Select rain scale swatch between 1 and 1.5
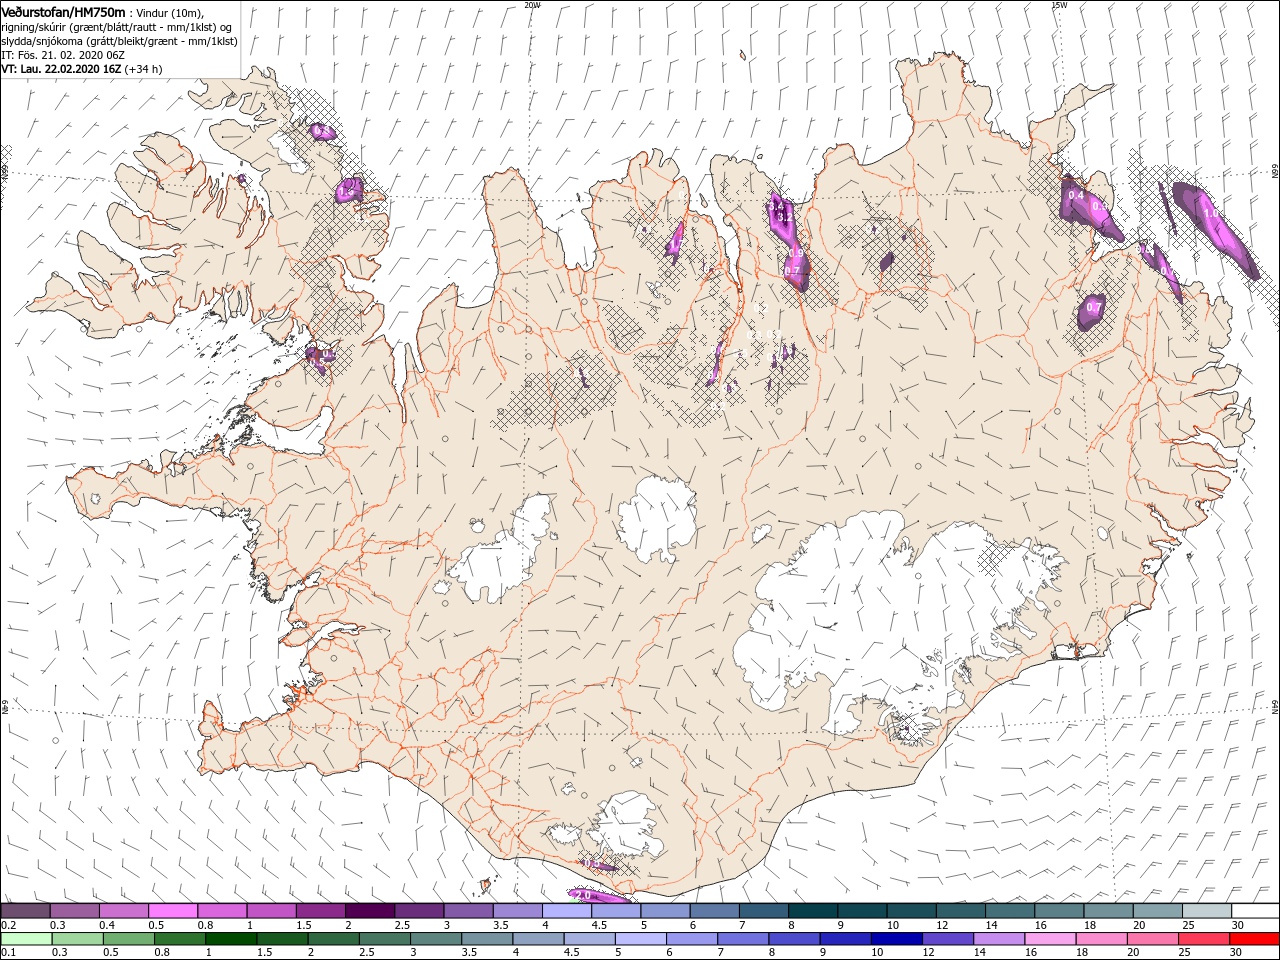Screen dimensions: 1280x960 [231, 939]
